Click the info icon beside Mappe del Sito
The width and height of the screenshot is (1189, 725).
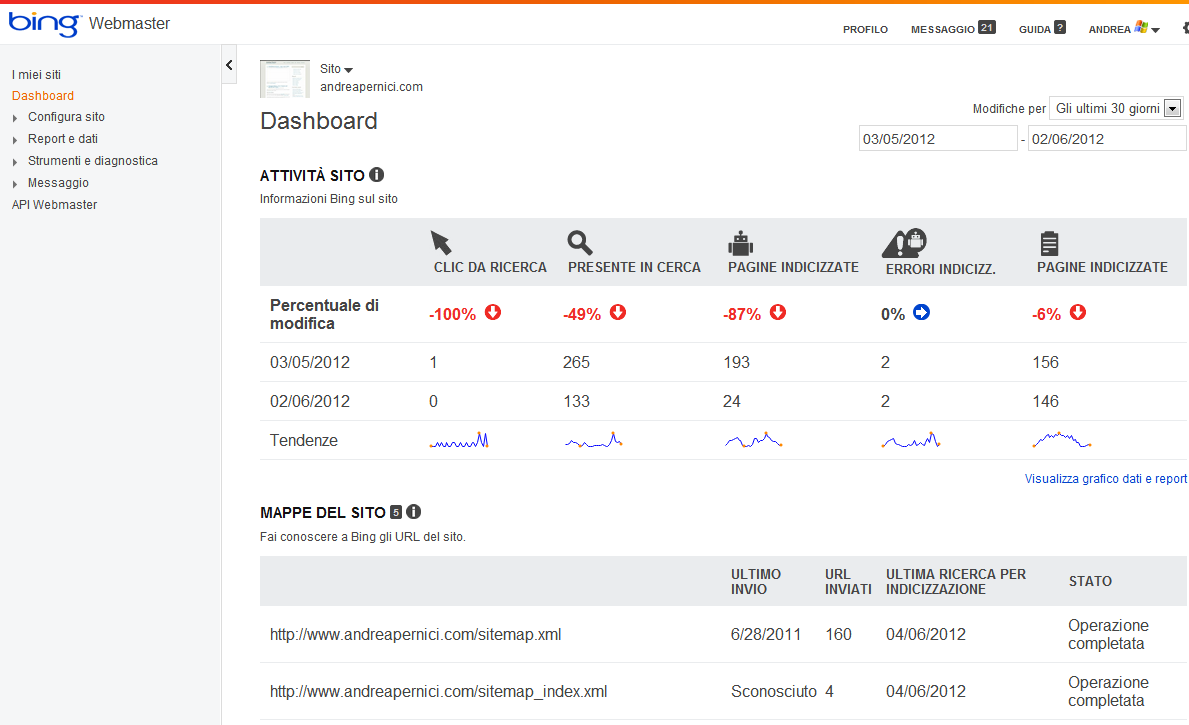click(414, 512)
